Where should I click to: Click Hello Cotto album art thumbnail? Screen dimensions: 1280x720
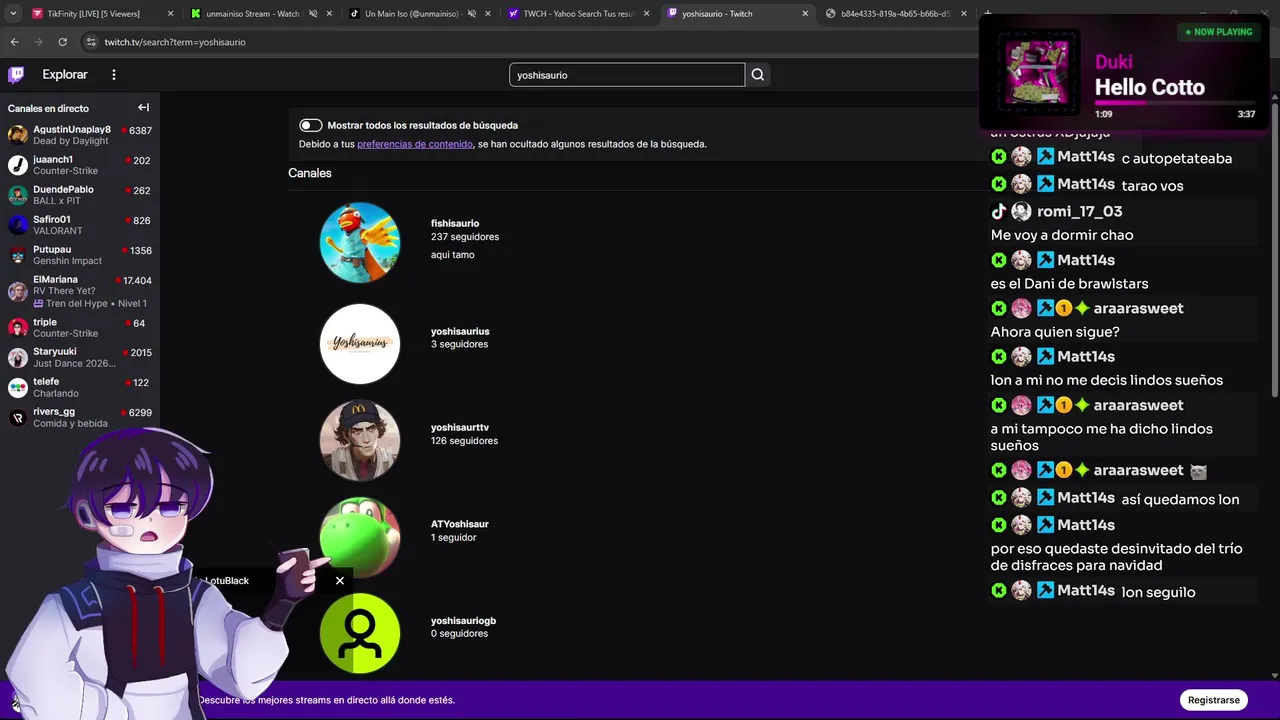[x=1038, y=73]
